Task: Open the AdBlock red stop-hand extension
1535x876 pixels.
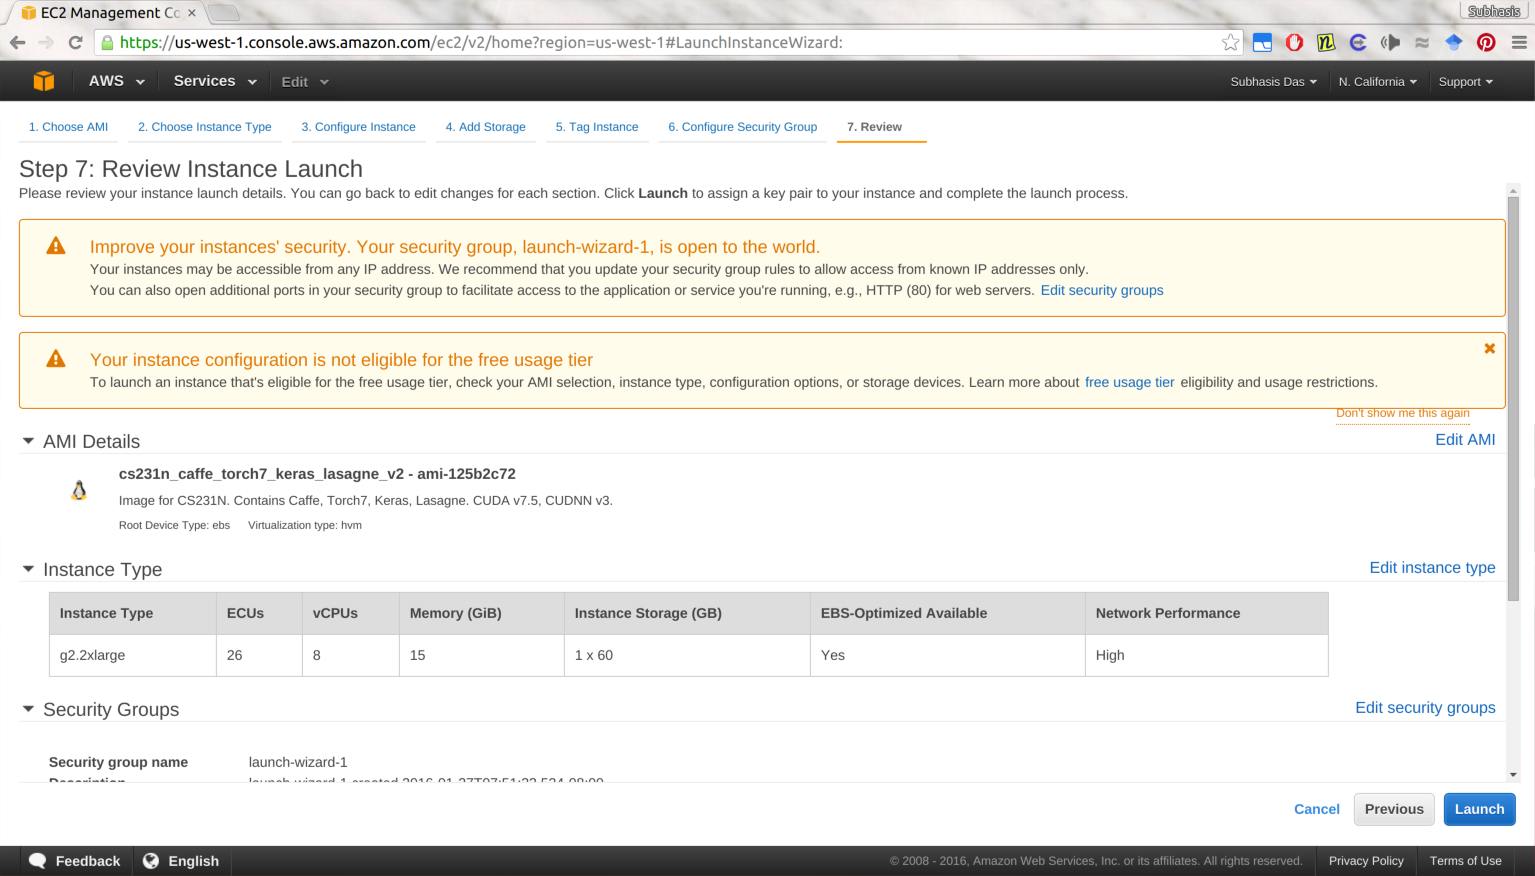Action: pos(1294,42)
